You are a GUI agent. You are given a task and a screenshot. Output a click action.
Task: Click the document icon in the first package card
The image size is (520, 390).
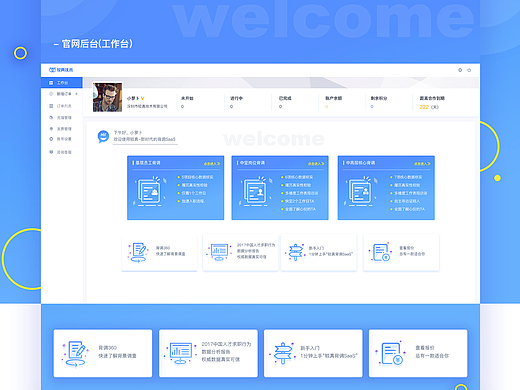tap(150, 191)
